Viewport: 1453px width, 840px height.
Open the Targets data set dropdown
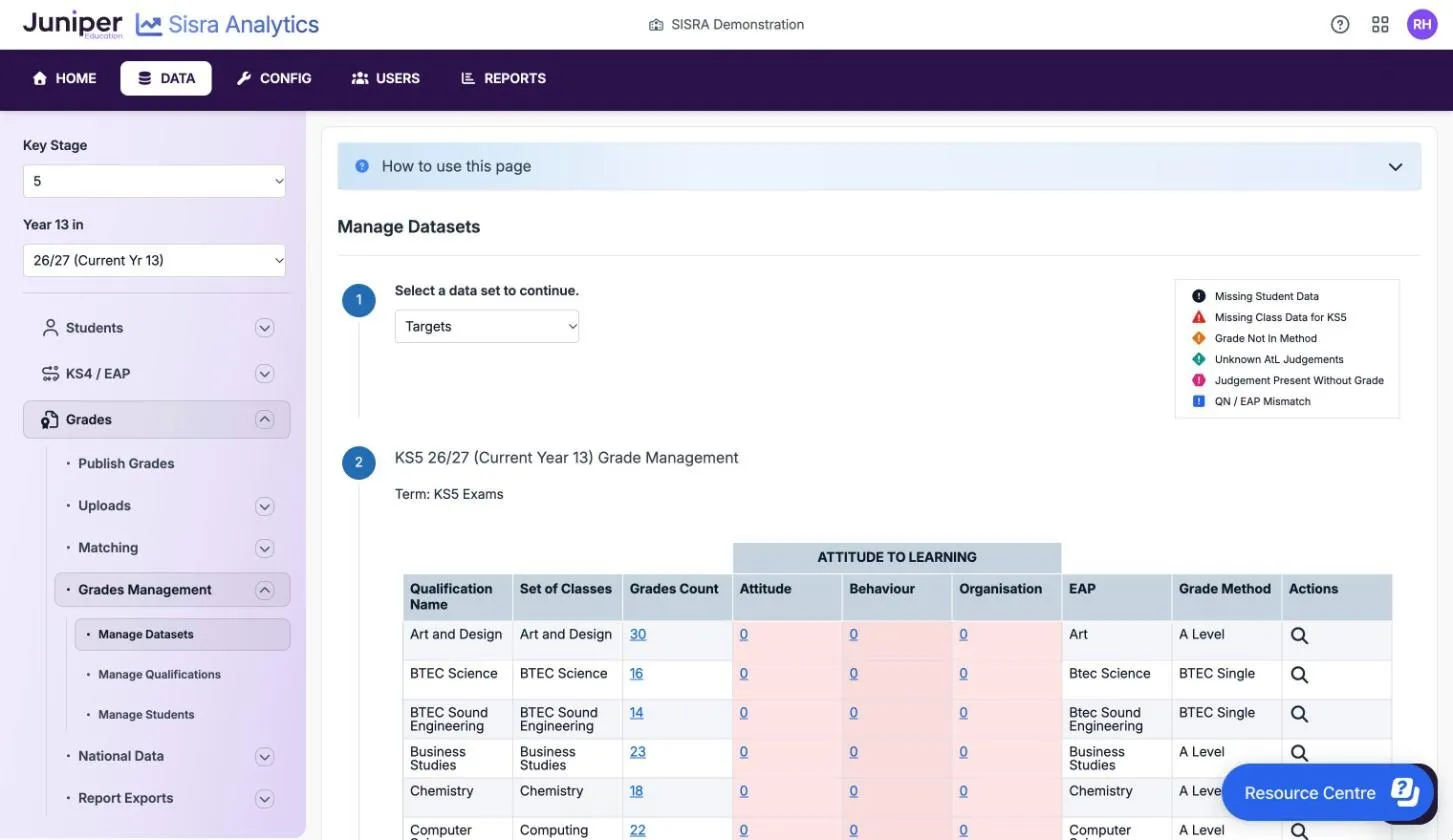[487, 327]
